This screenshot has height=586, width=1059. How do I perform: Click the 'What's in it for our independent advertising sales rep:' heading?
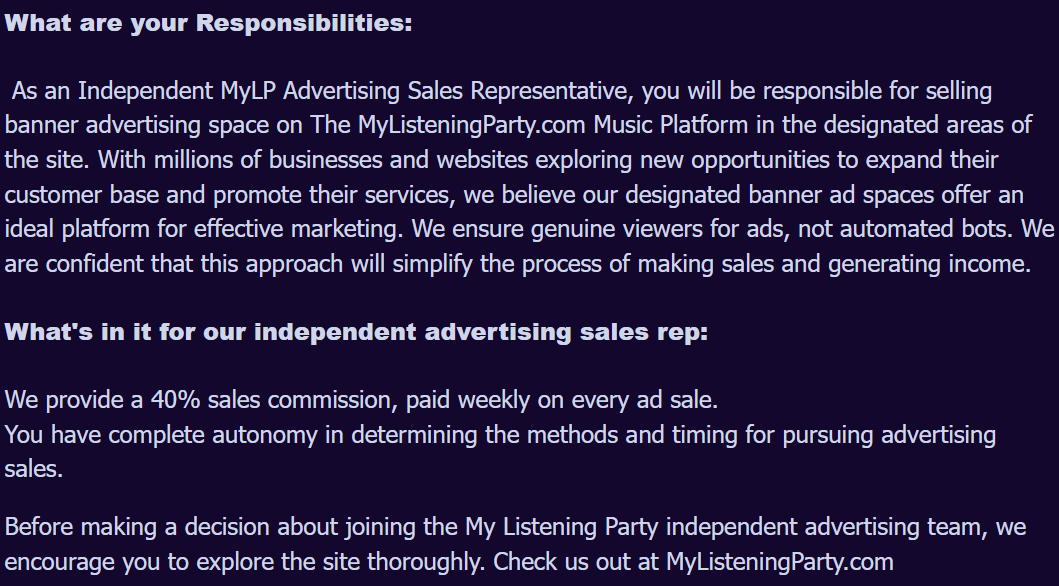[356, 332]
